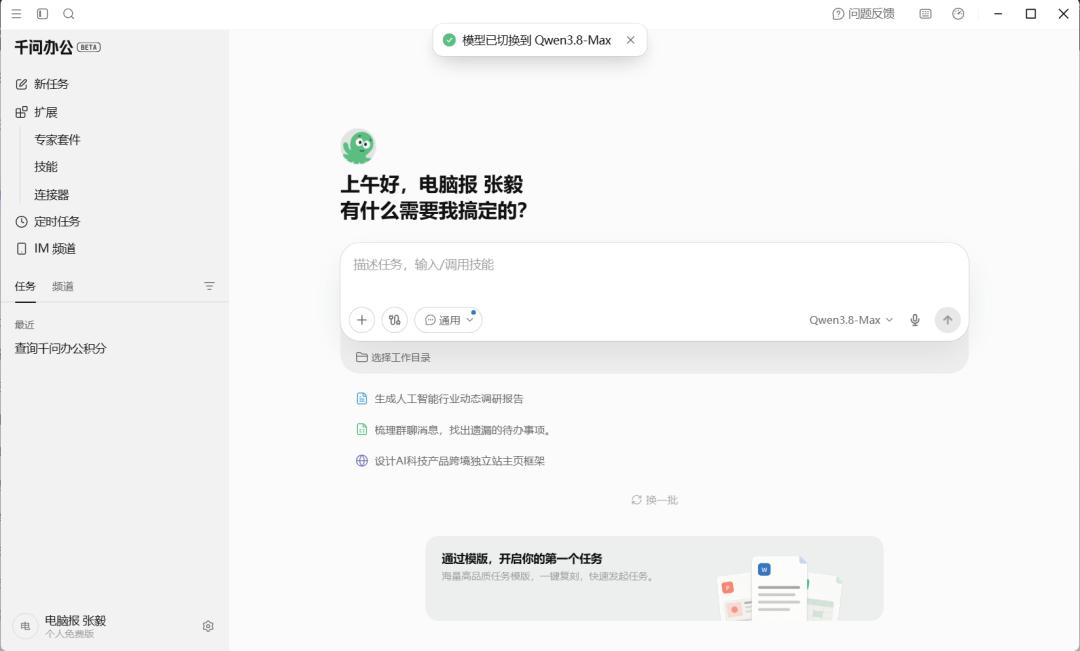
Task: Click the connector tools icon button
Action: [395, 320]
